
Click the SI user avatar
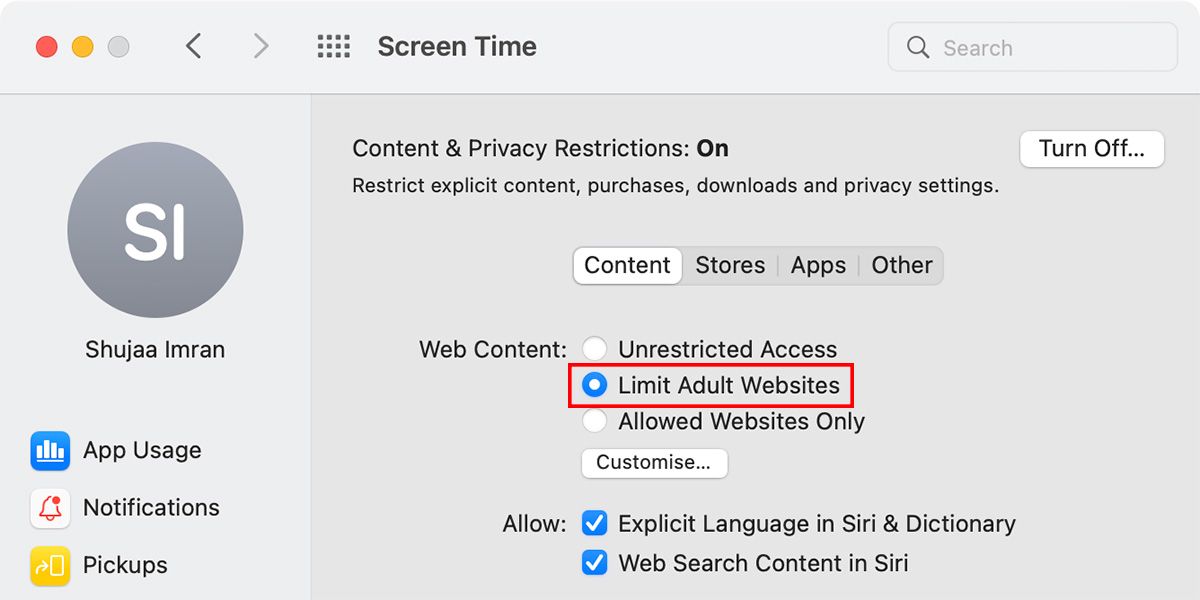click(155, 230)
